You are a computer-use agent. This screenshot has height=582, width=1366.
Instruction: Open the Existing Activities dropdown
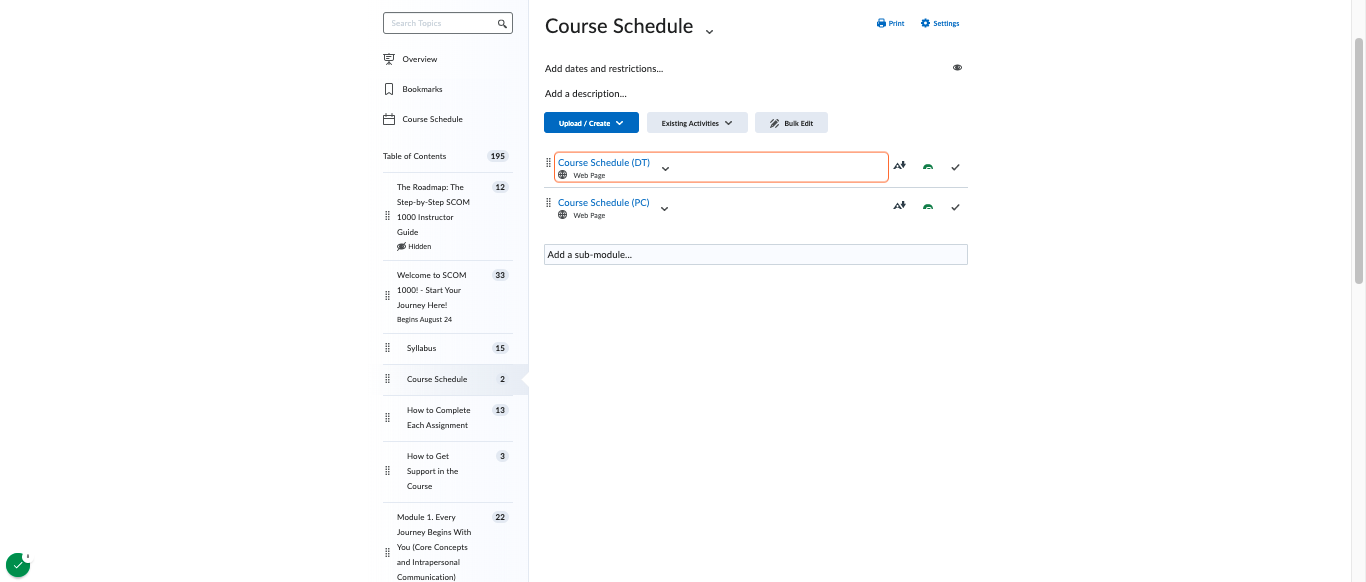697,123
